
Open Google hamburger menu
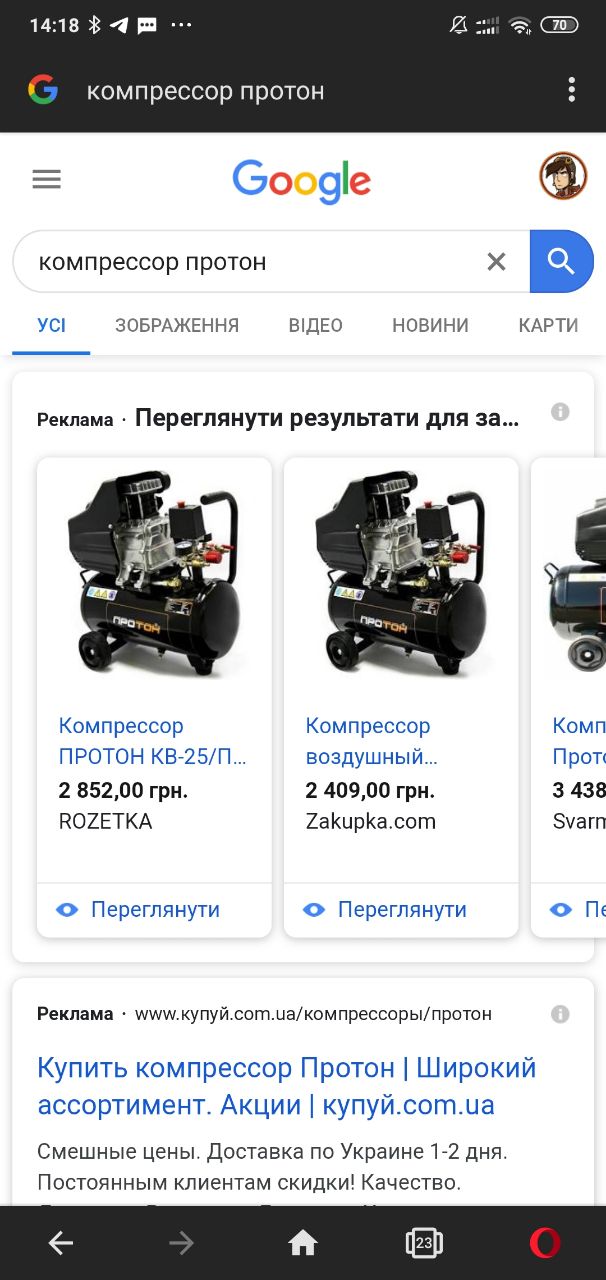click(x=47, y=179)
